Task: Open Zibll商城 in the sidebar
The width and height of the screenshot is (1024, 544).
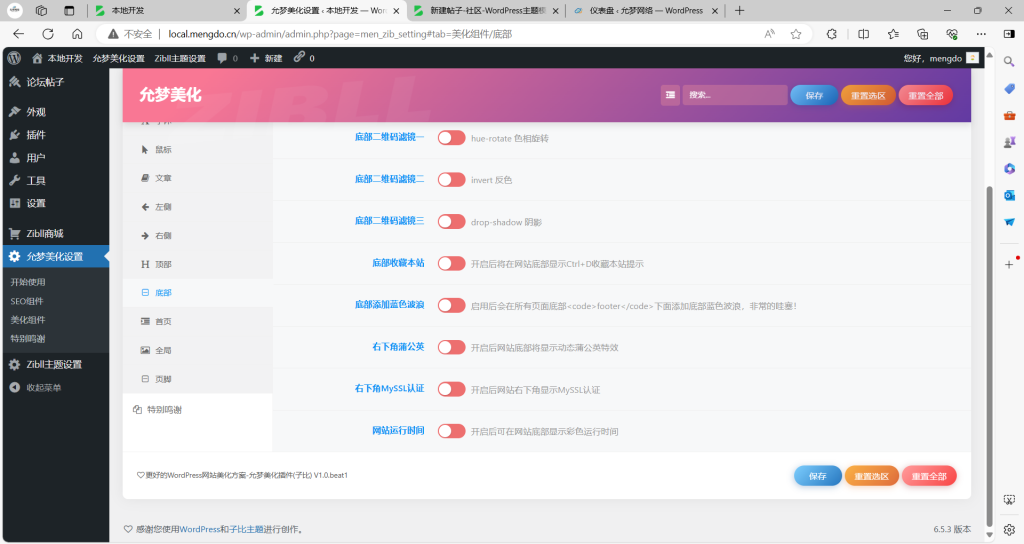Action: pyautogui.click(x=44, y=233)
